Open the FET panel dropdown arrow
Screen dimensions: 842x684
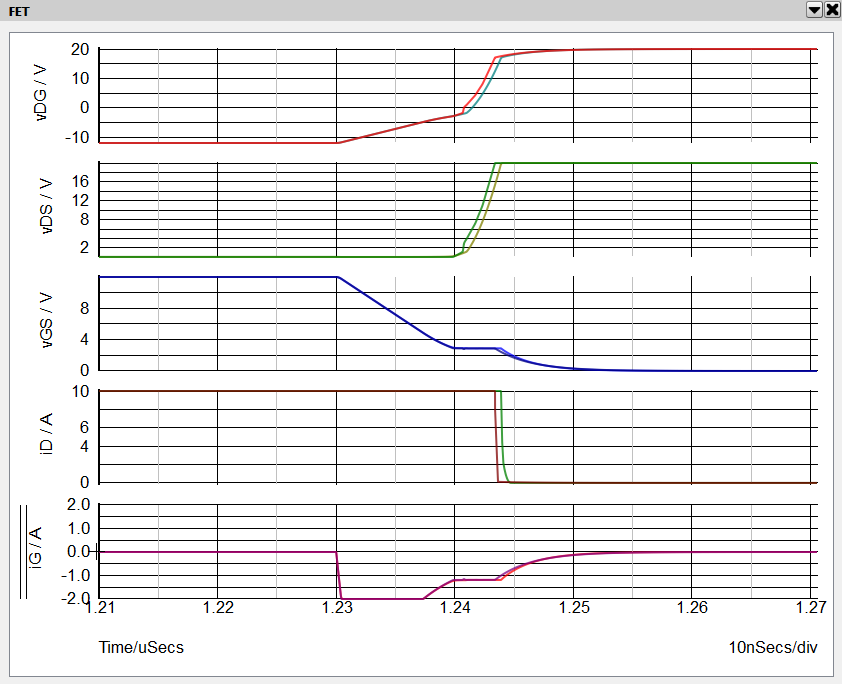(x=814, y=9)
